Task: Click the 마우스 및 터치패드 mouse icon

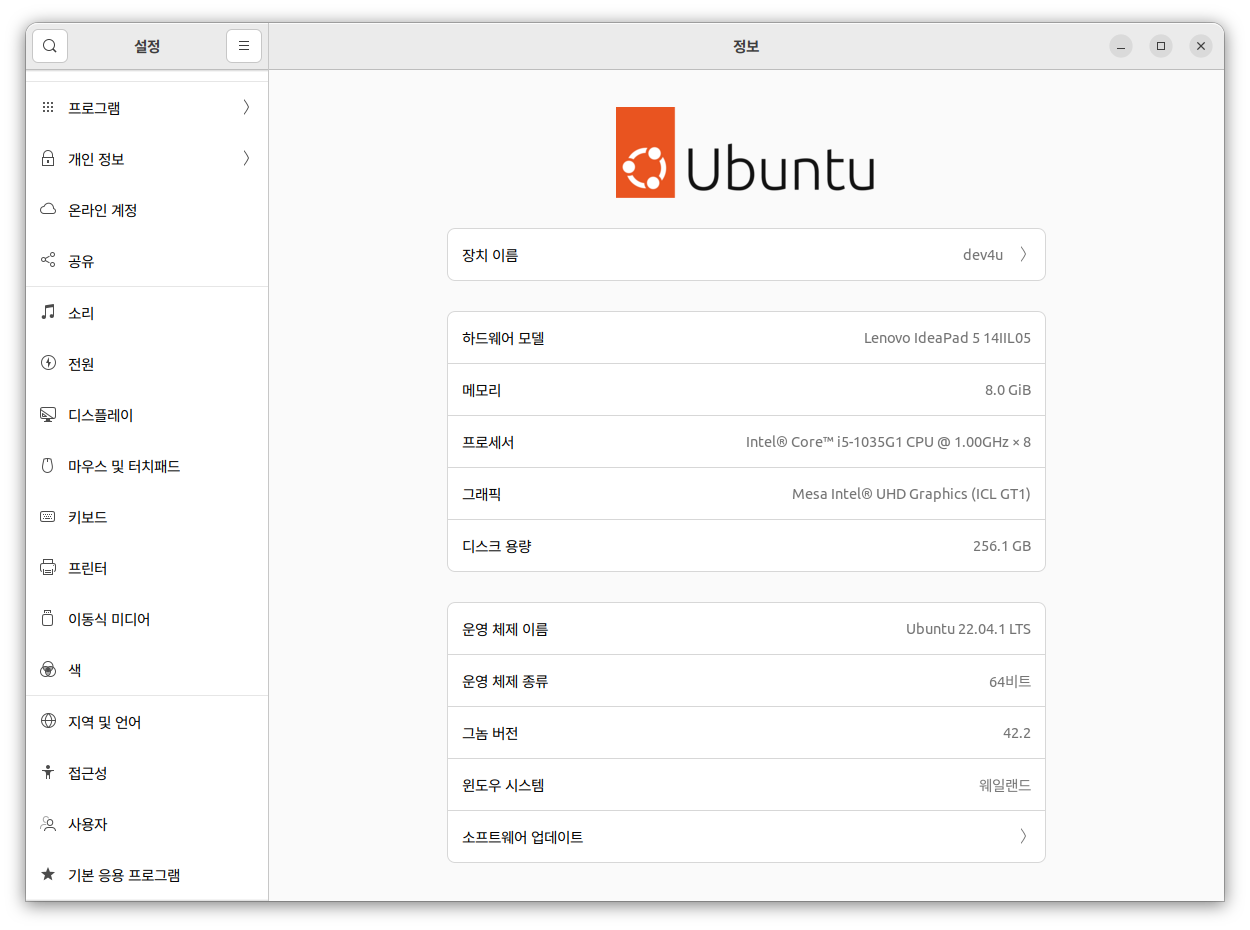Action: [48, 465]
